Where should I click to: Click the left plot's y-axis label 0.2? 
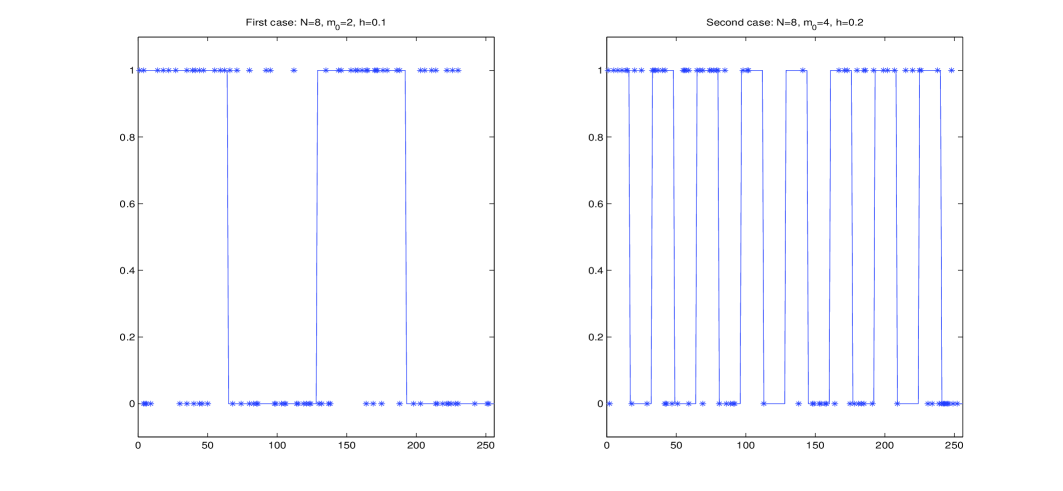125,337
